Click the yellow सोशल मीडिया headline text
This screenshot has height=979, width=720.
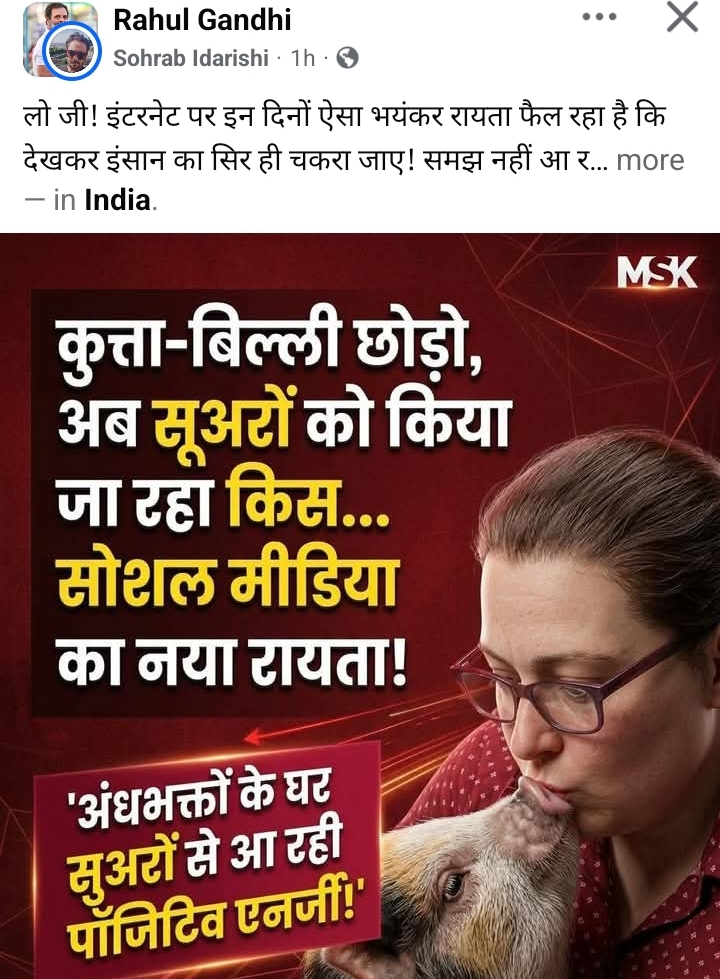[x=229, y=581]
